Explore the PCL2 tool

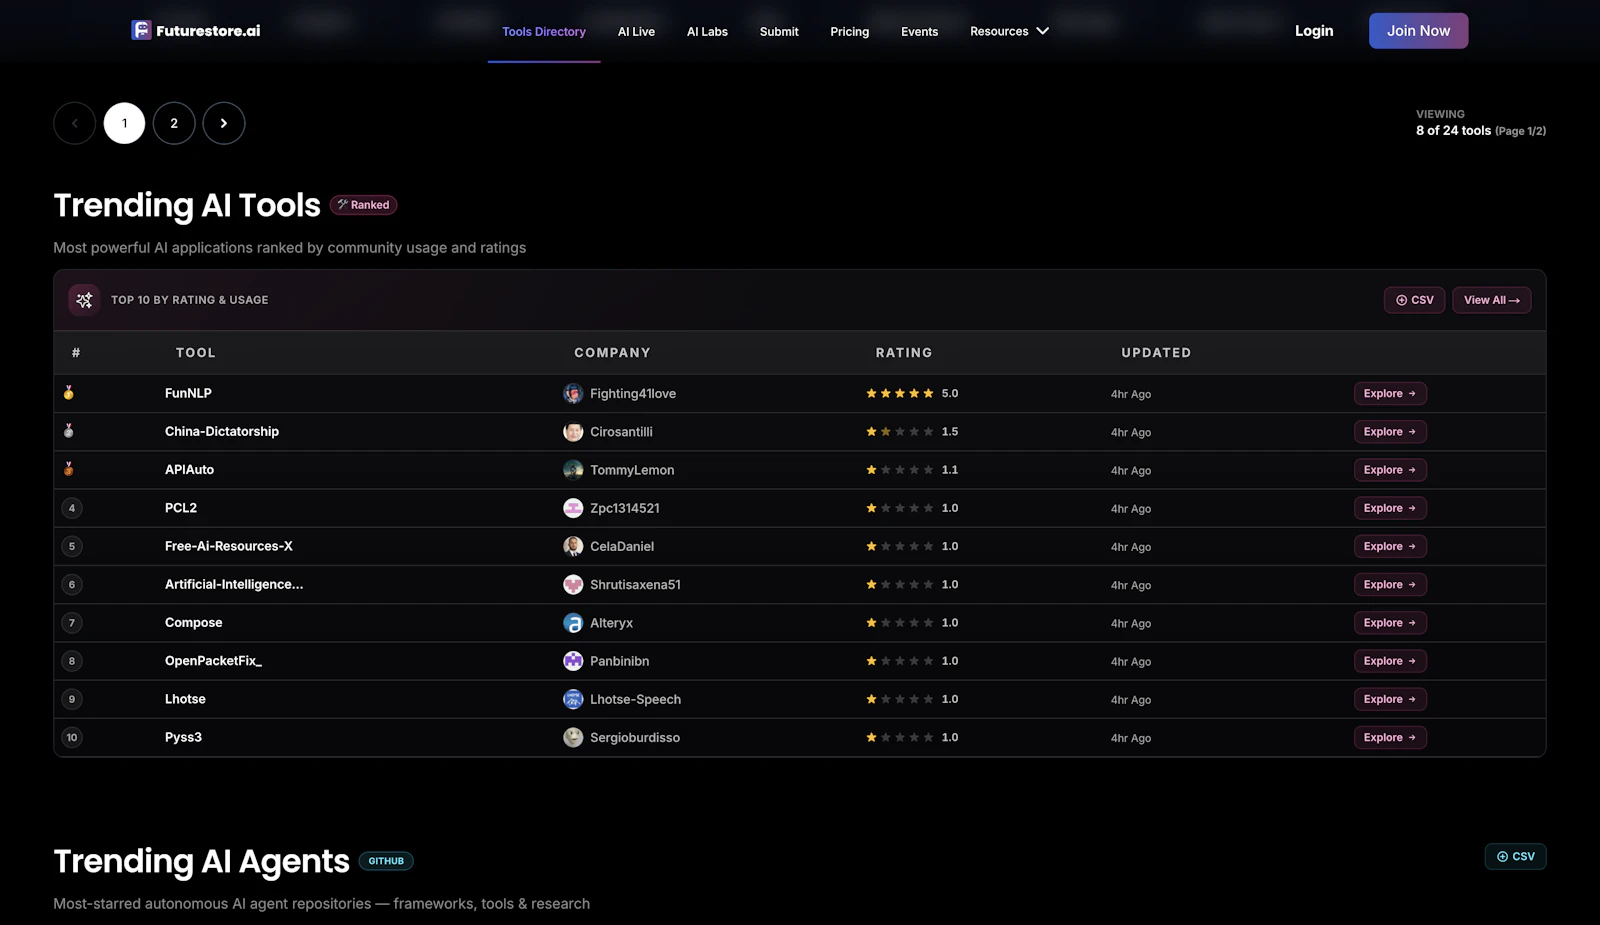tap(1390, 508)
